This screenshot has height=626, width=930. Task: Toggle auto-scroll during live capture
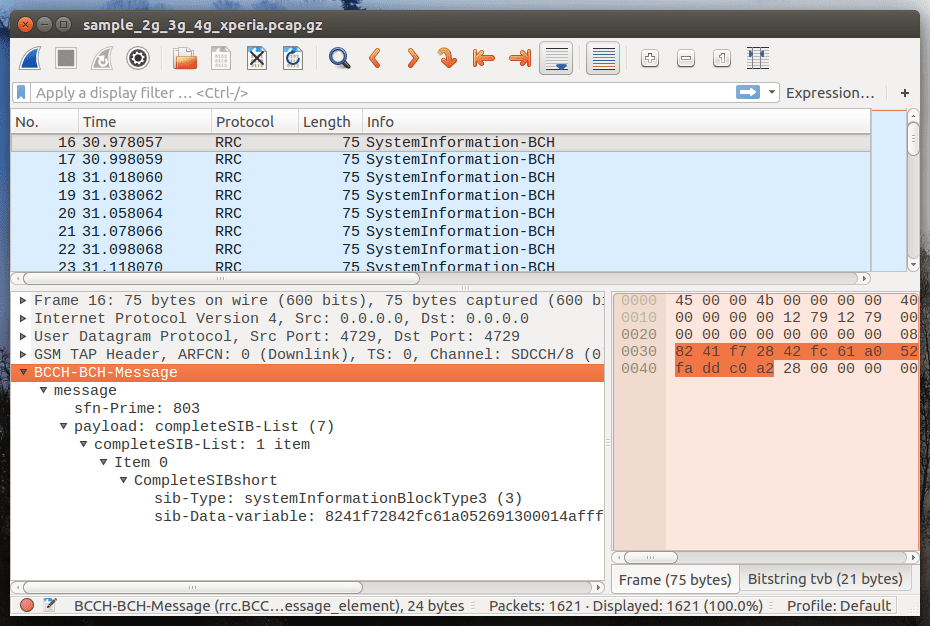pos(556,58)
